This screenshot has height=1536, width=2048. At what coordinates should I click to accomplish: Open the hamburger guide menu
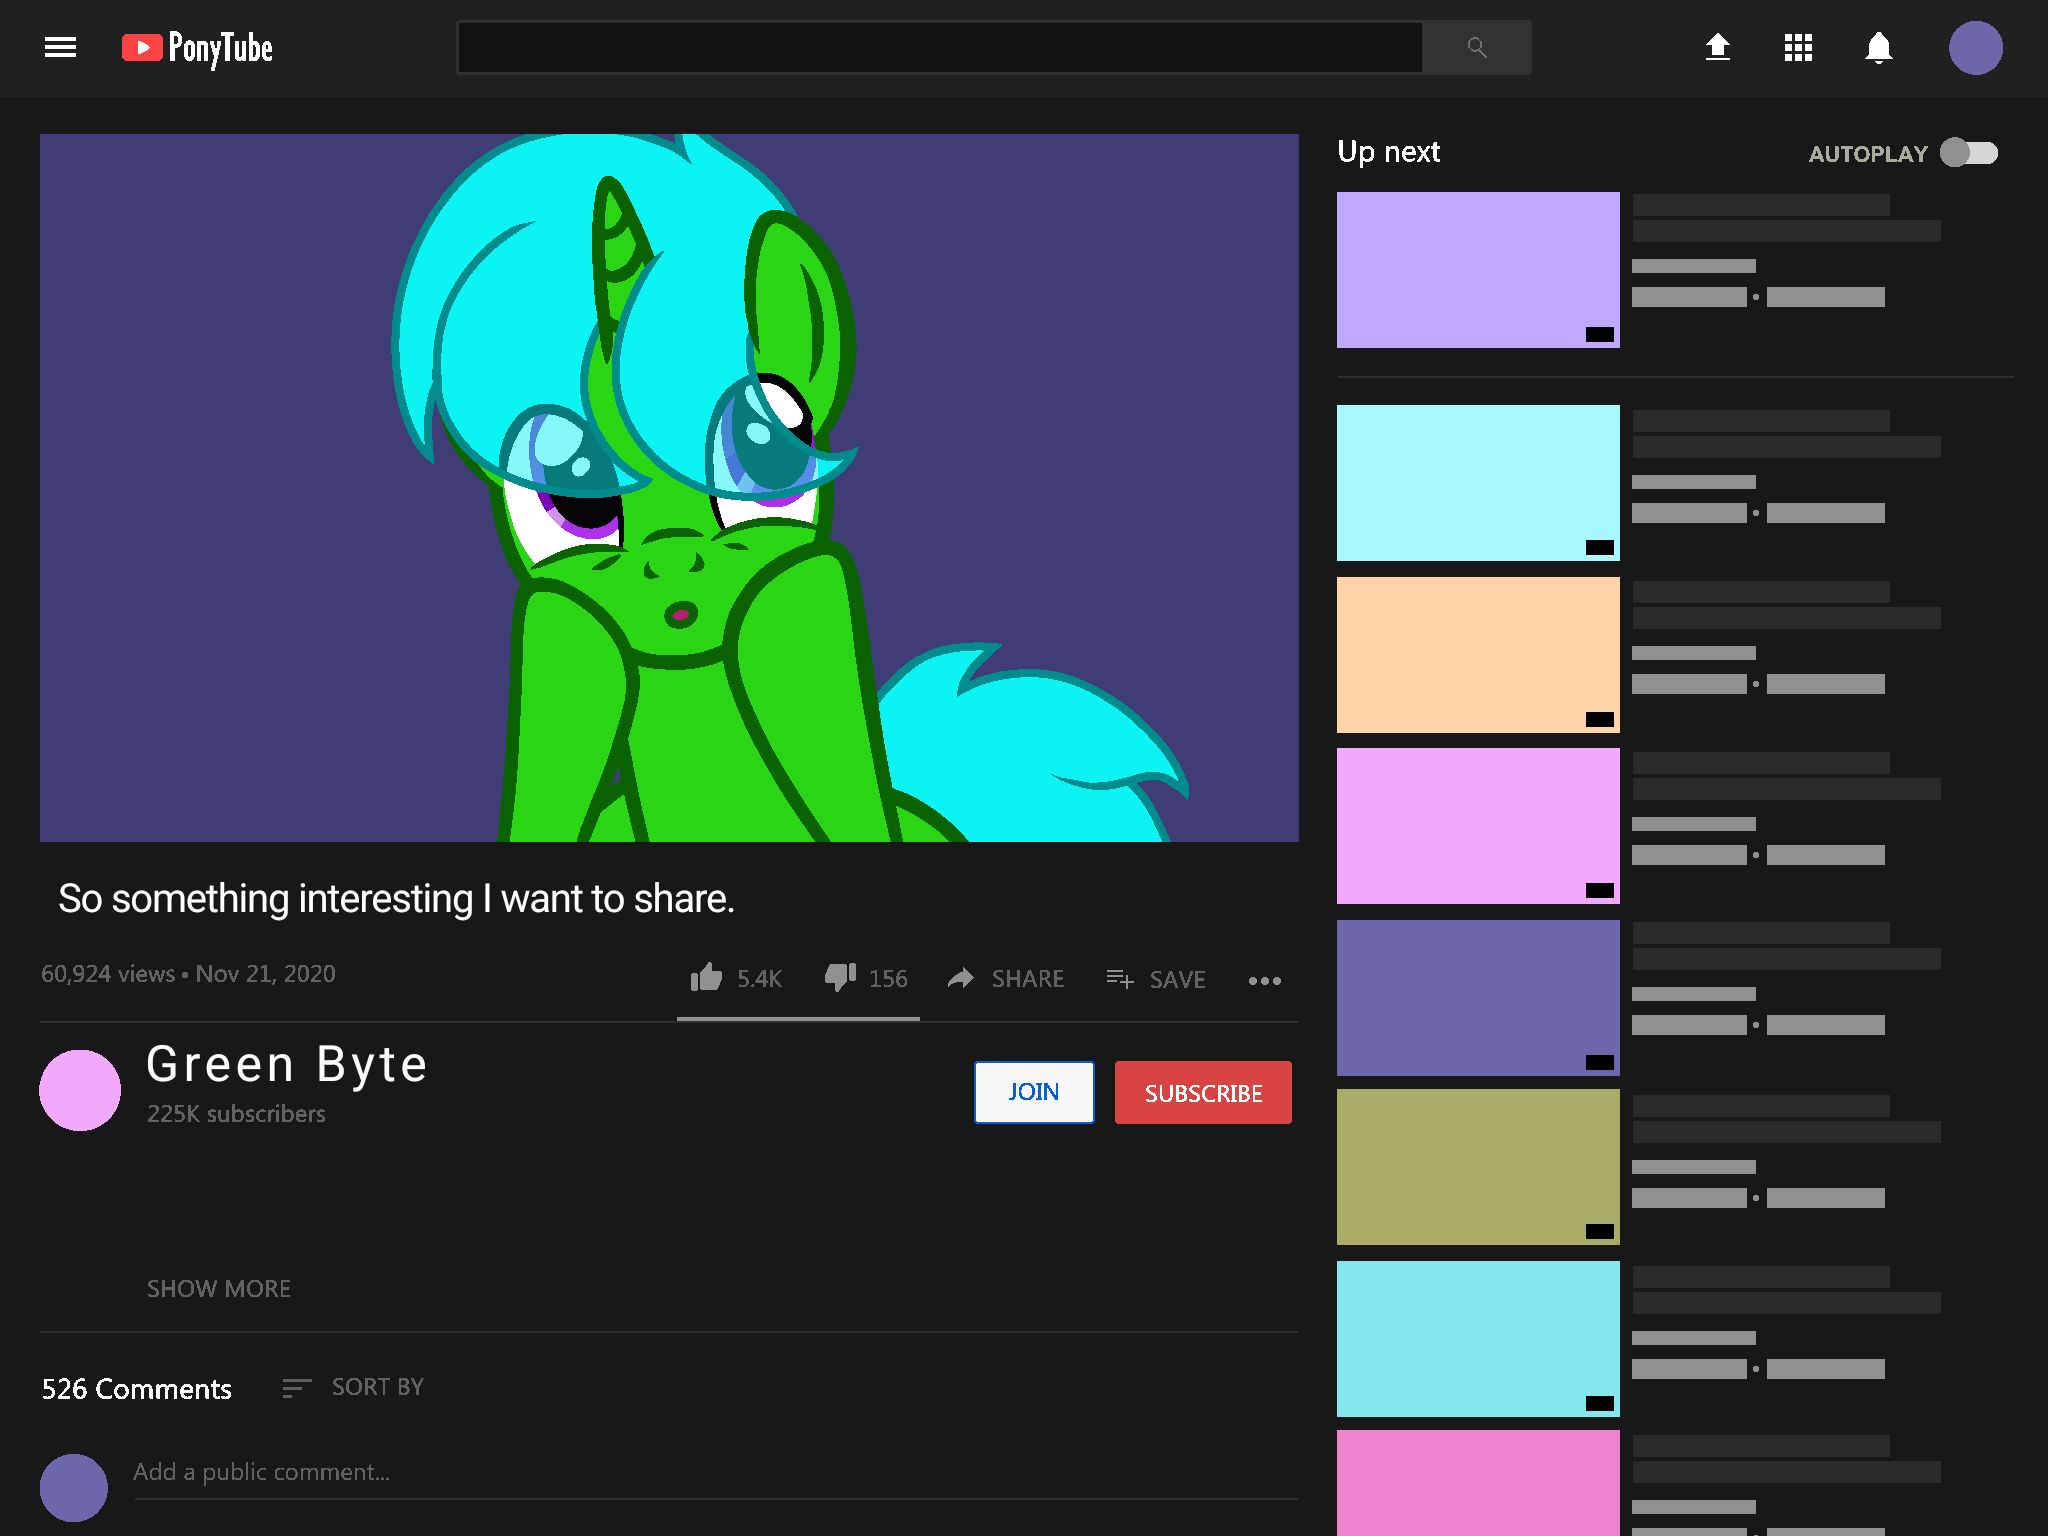coord(60,47)
